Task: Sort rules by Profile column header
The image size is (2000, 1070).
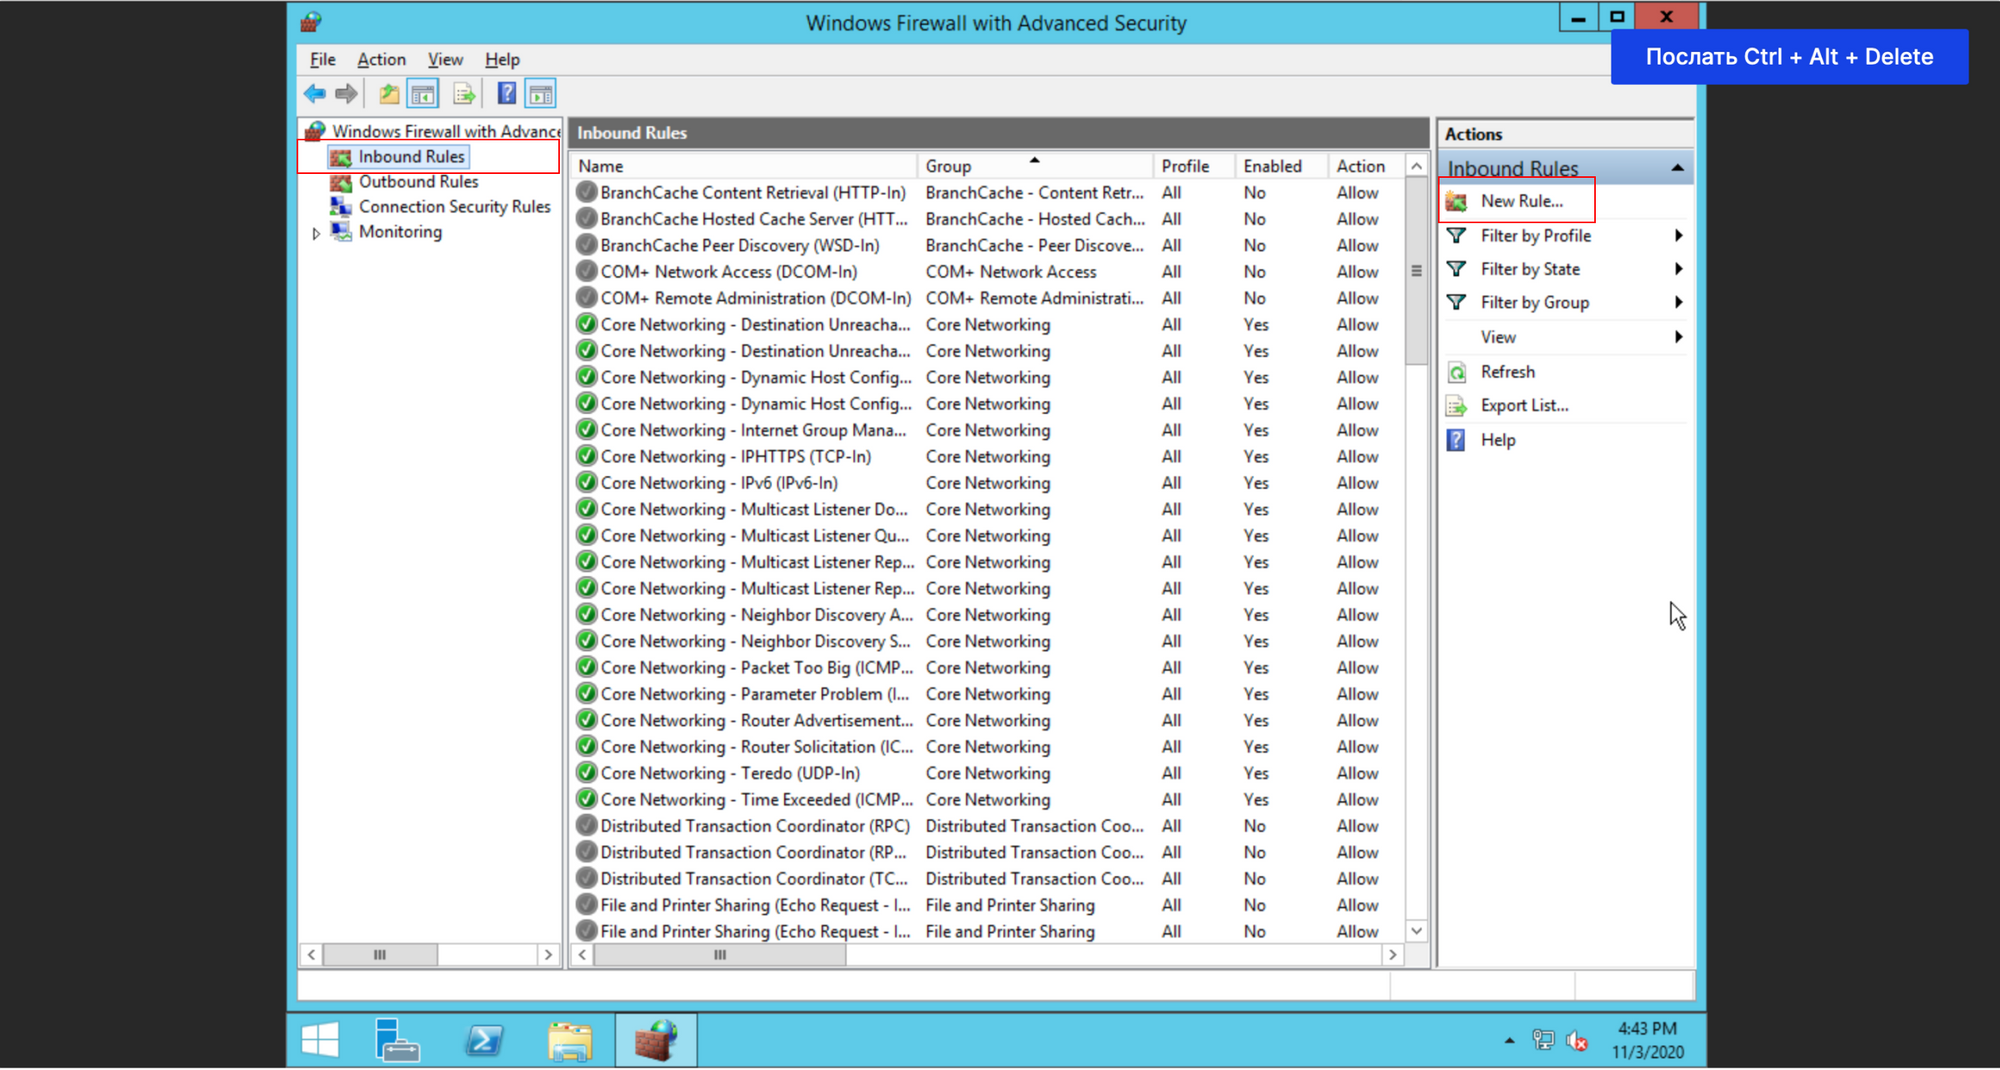Action: 1194,166
